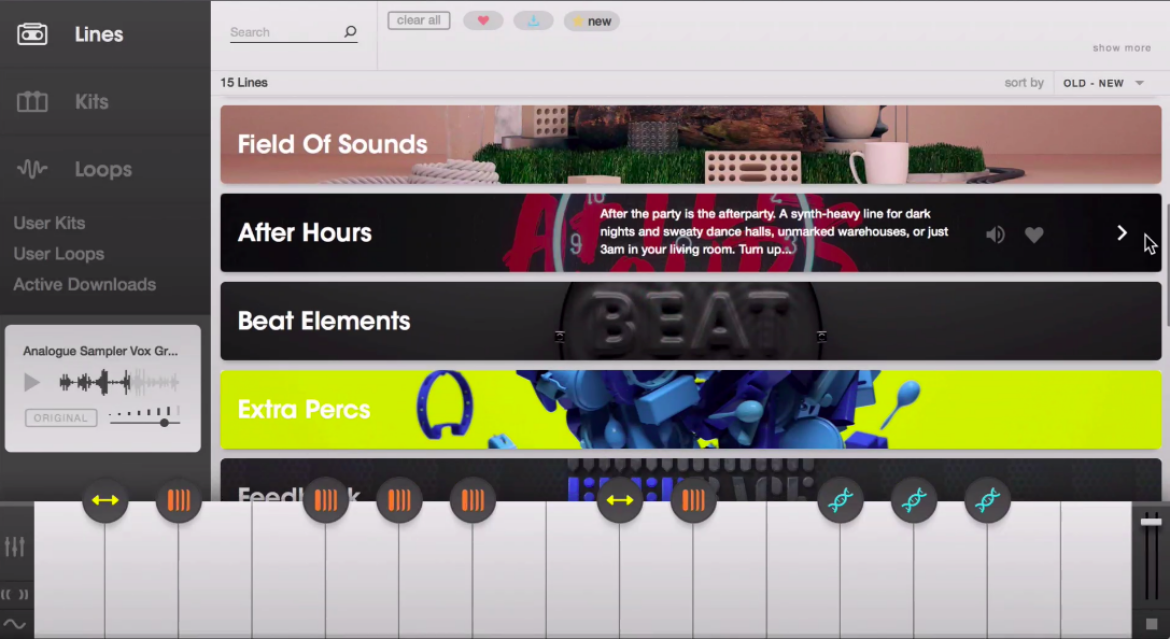Click the magnifier search icon
Screen dimensions: 1170x639
click(x=350, y=31)
